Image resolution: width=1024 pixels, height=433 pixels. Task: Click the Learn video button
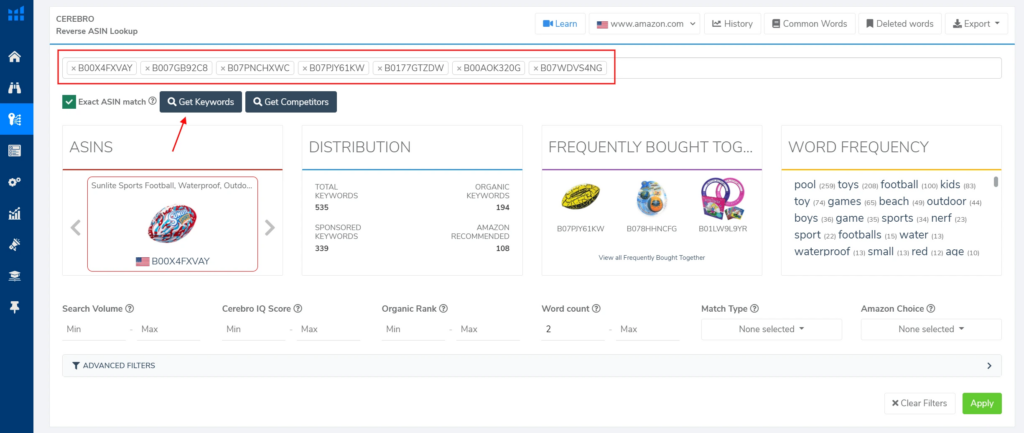pos(560,24)
